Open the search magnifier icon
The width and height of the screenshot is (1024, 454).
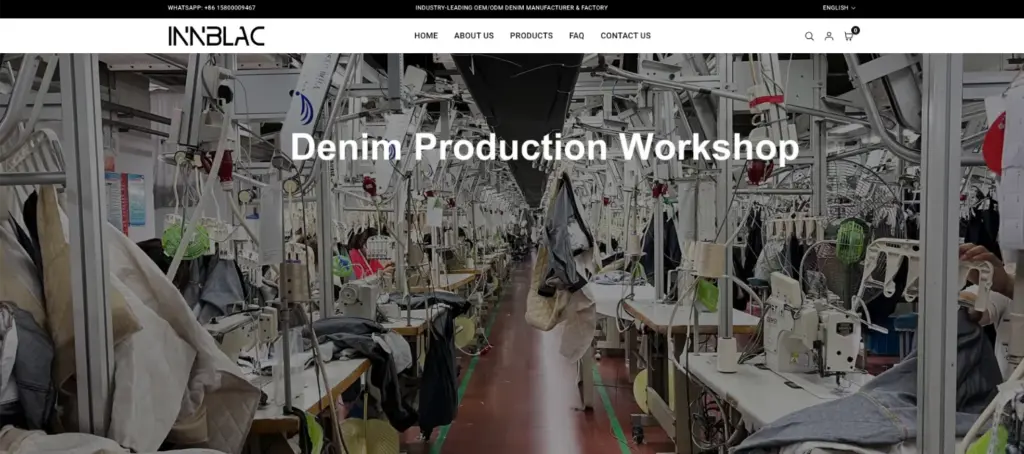[809, 36]
